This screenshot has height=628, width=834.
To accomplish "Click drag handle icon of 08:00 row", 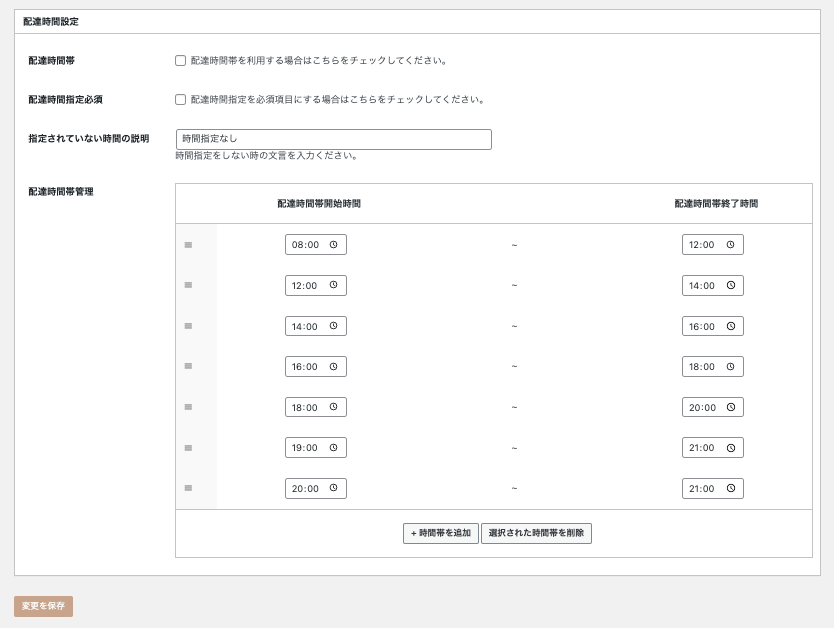I will pyautogui.click(x=188, y=245).
